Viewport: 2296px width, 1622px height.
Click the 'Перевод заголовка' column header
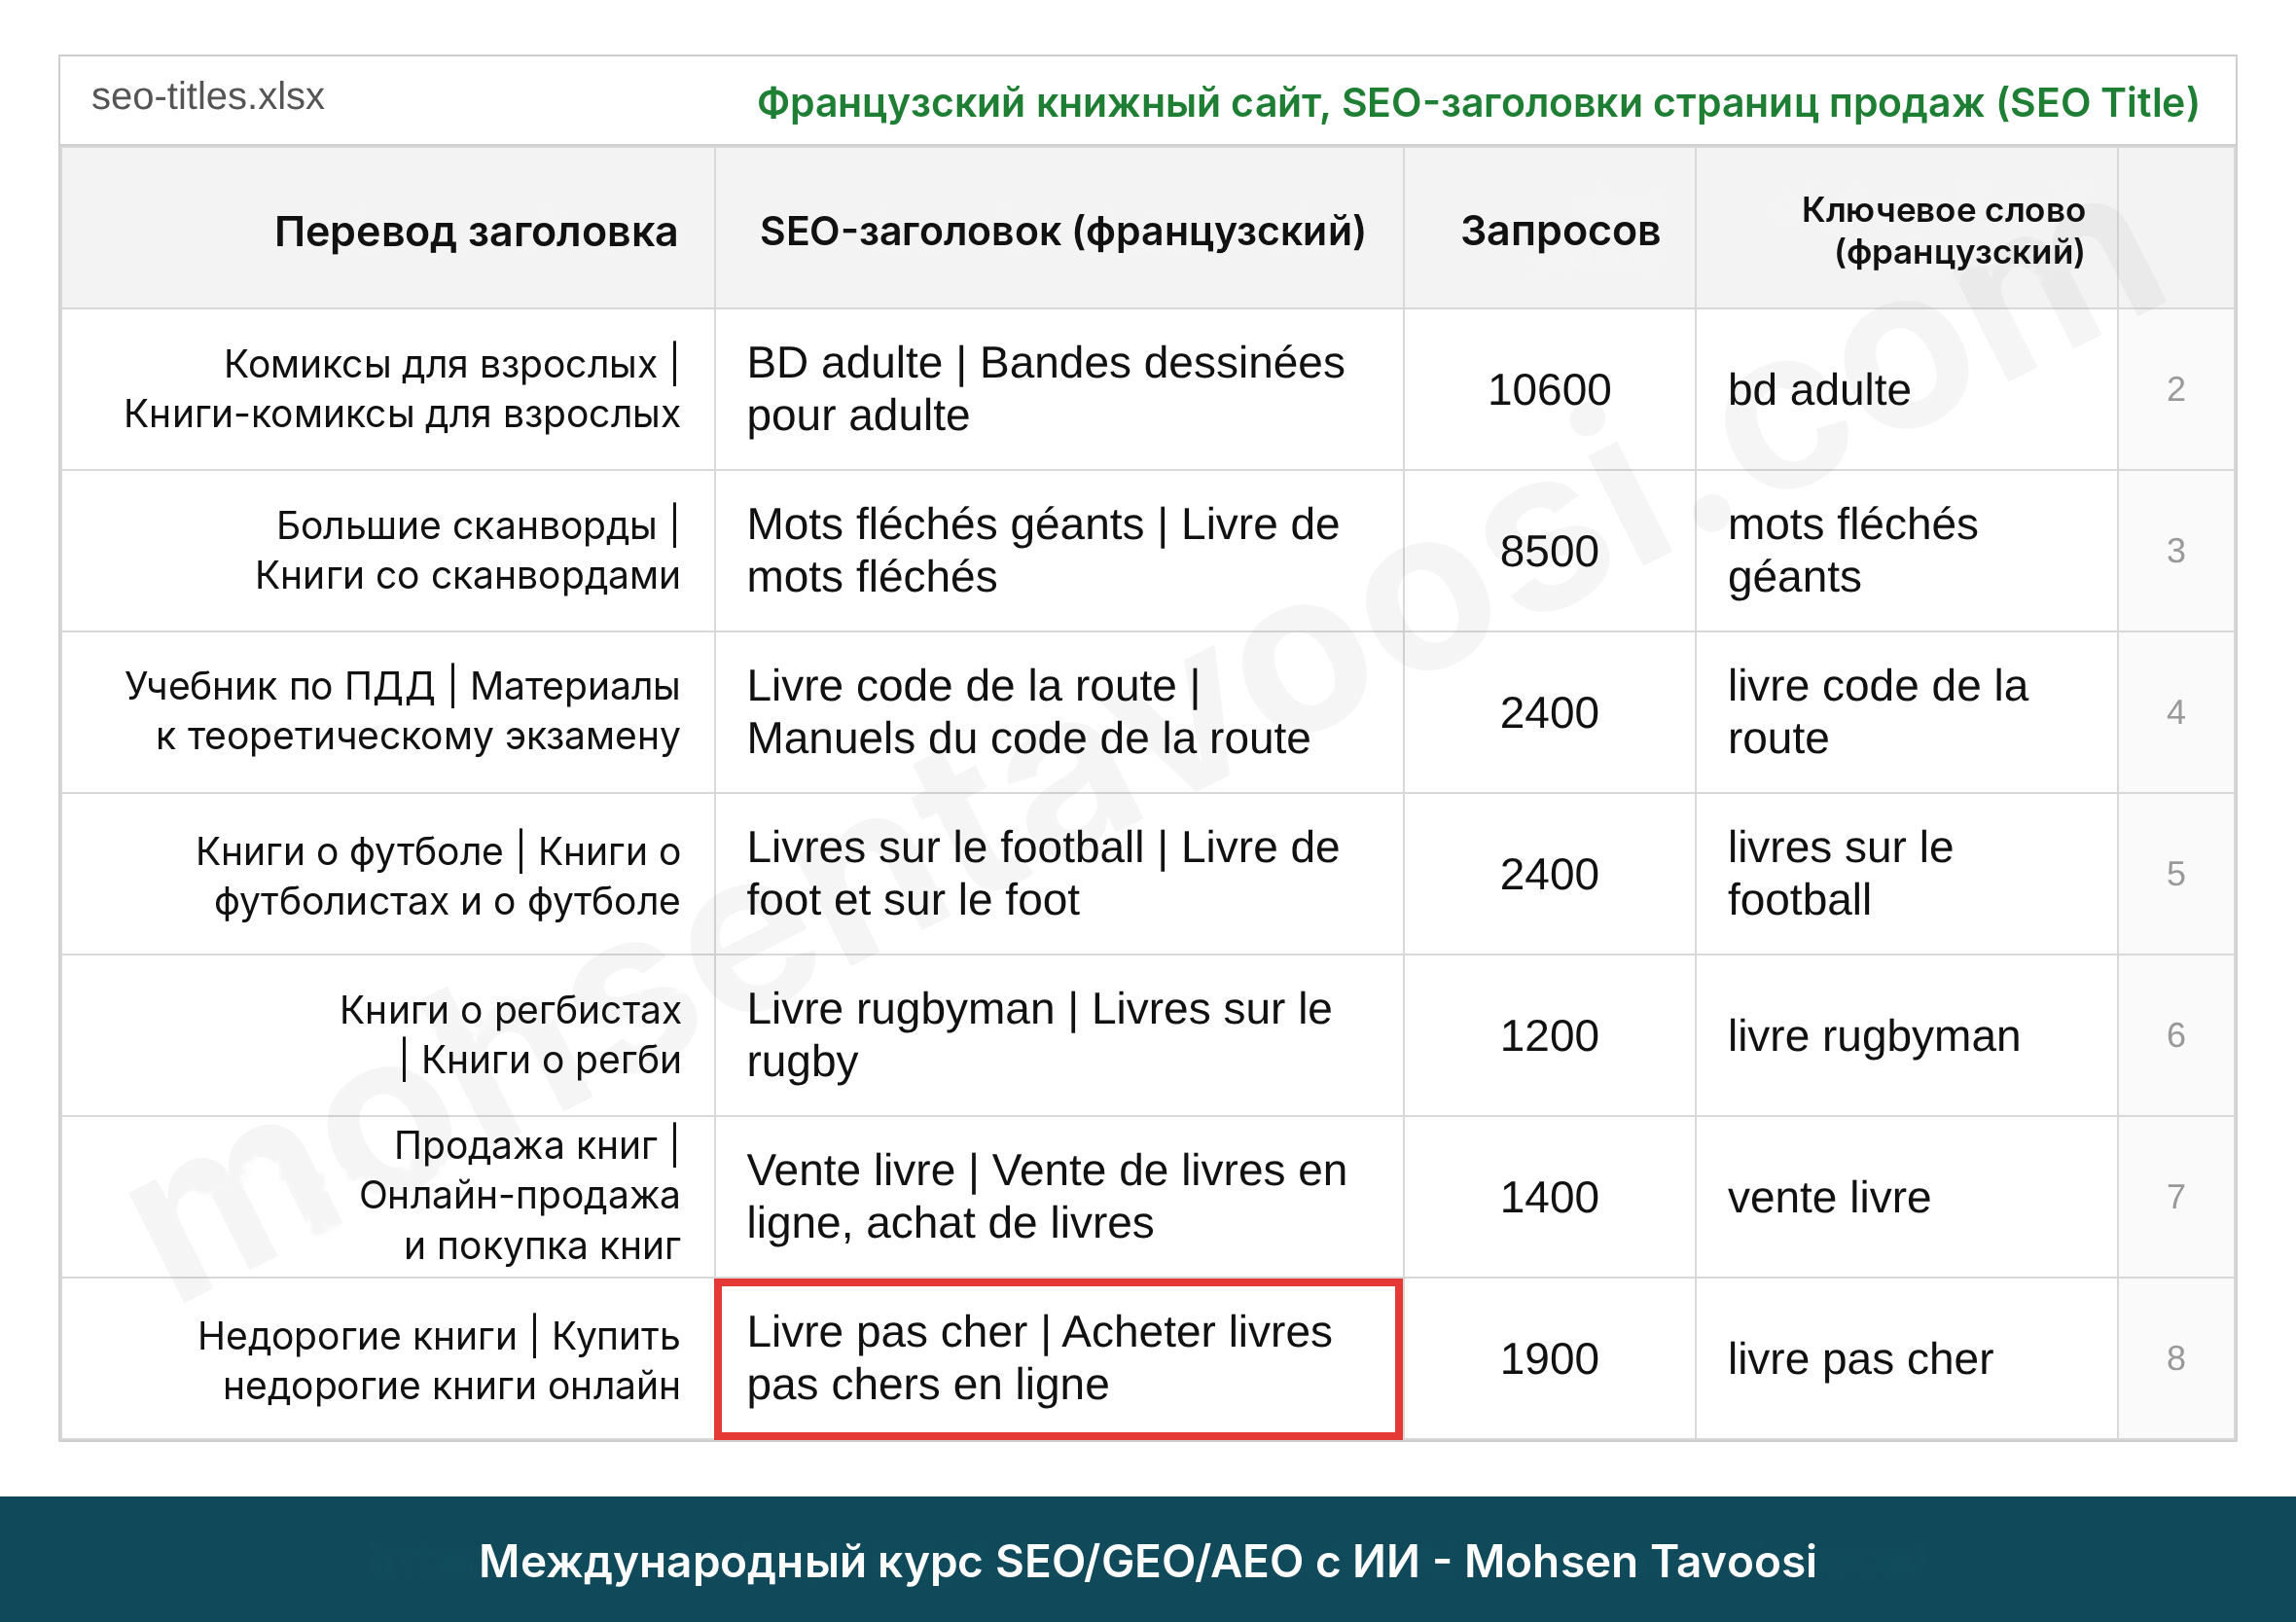point(388,229)
